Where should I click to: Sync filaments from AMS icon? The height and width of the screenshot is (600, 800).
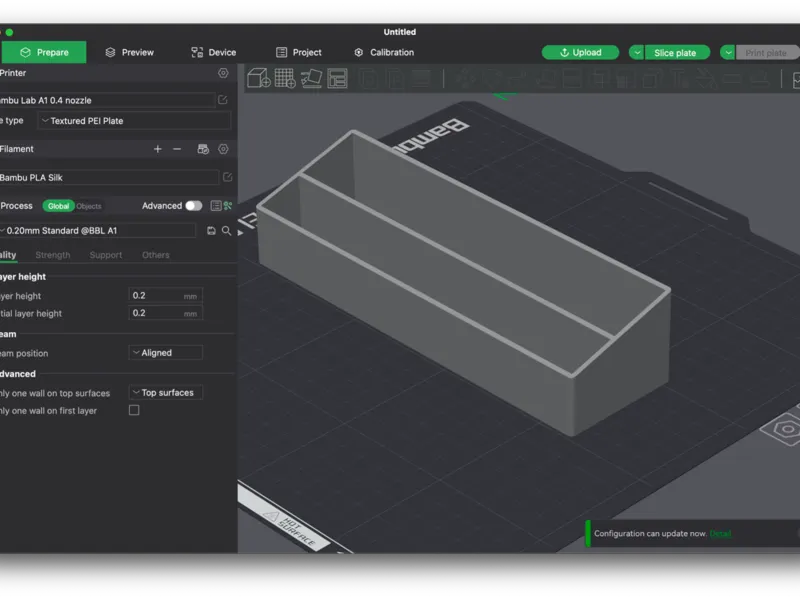[203, 149]
